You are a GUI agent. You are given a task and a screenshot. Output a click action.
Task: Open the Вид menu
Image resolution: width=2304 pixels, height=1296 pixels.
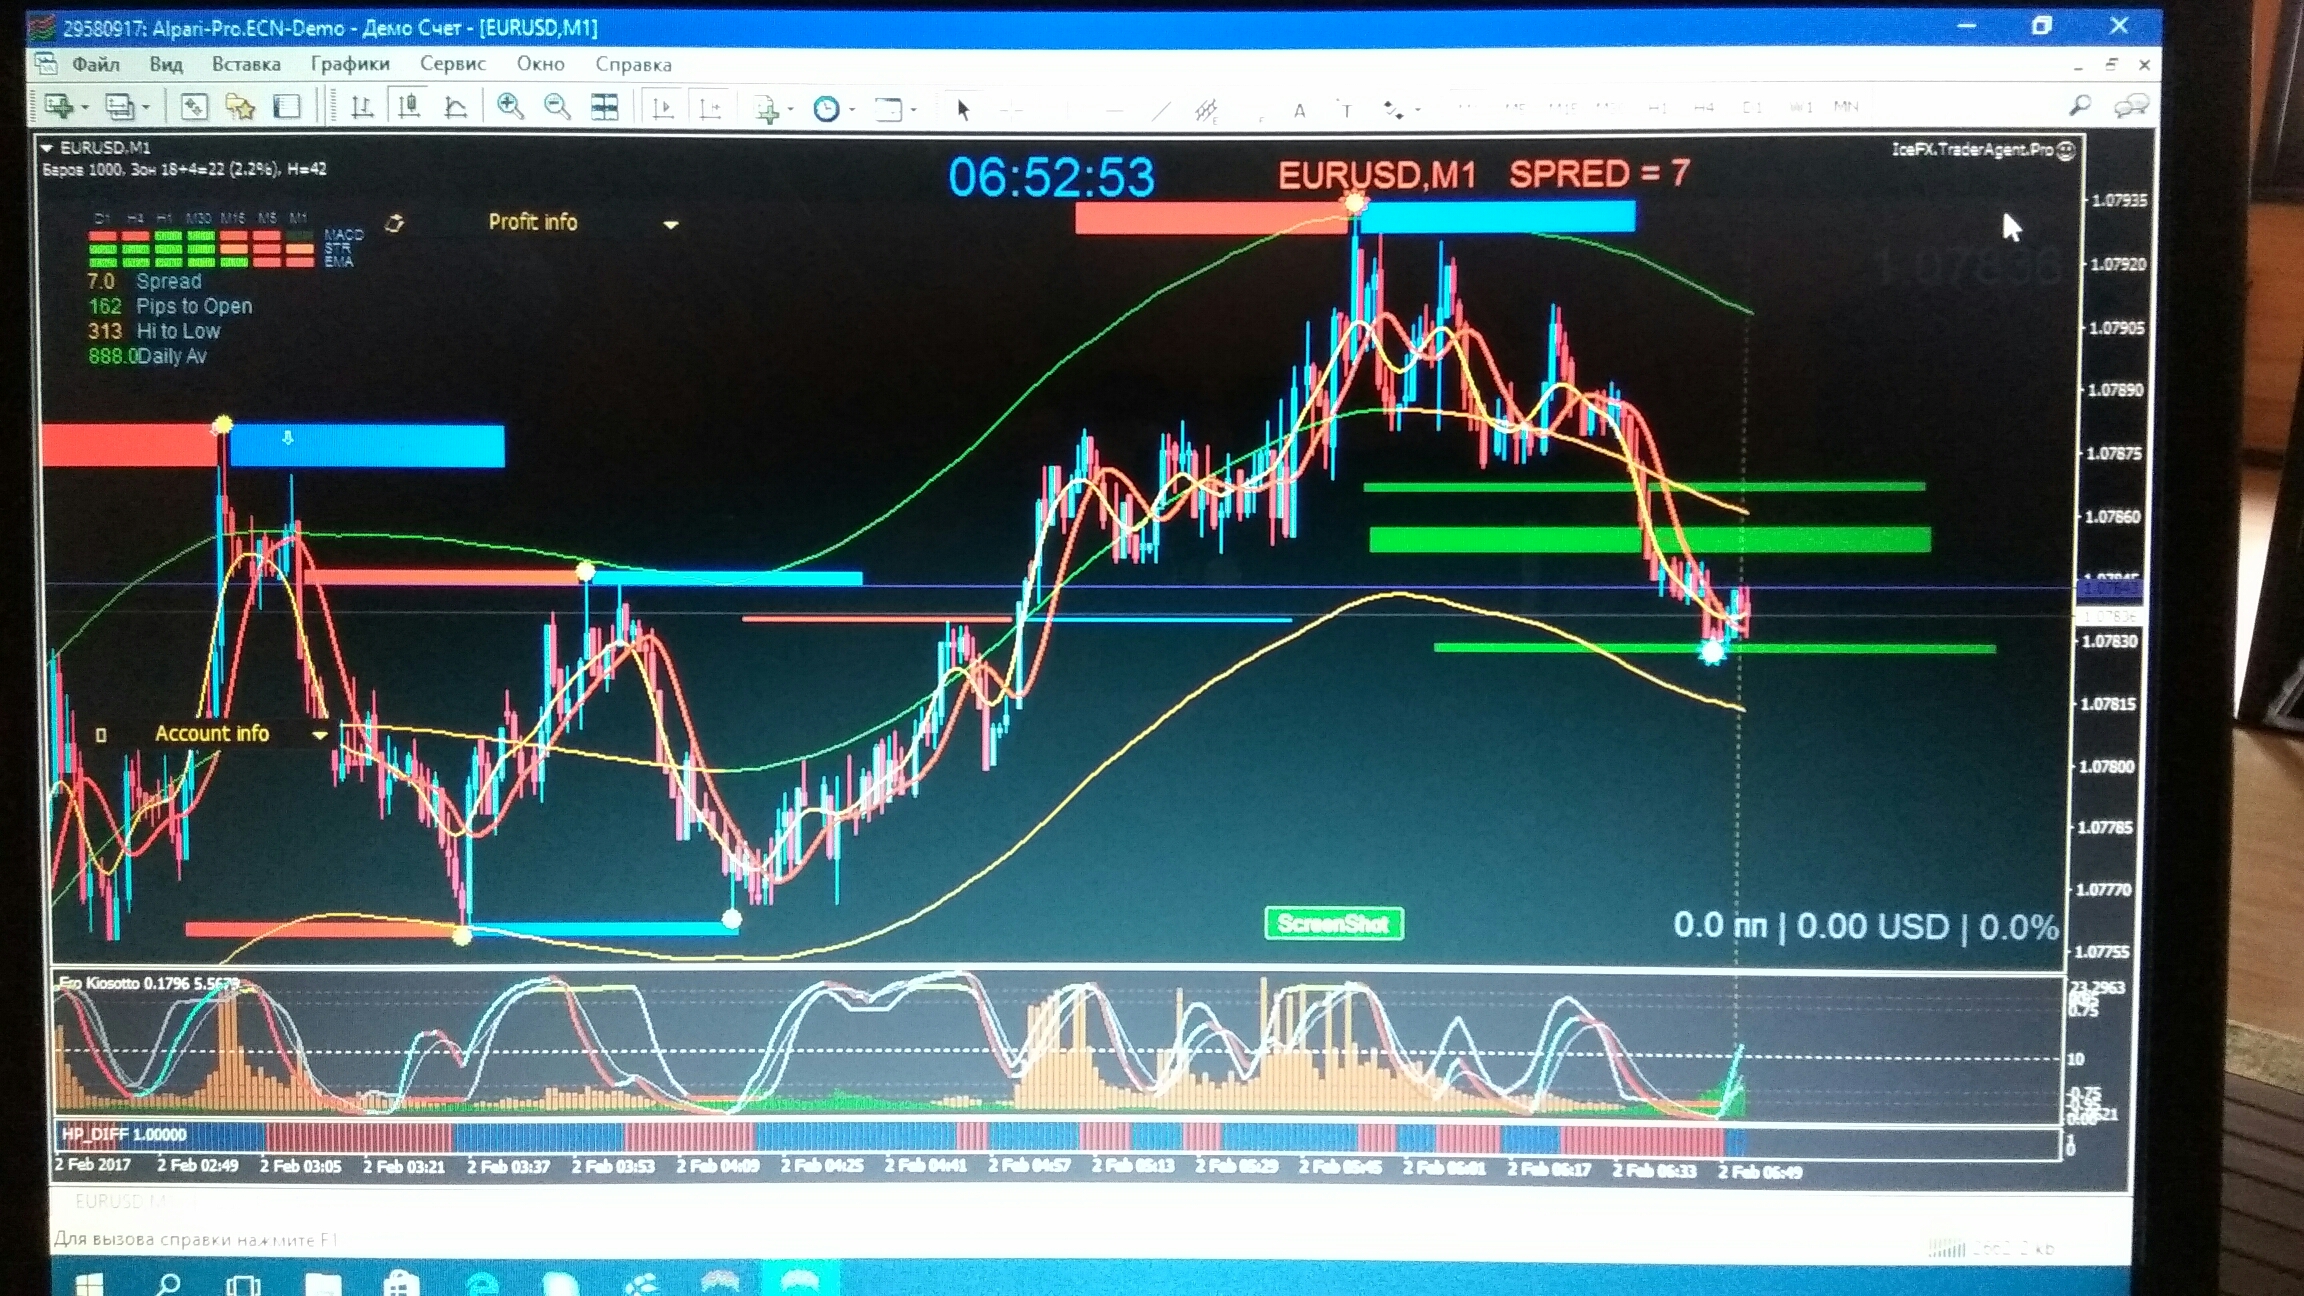(166, 64)
